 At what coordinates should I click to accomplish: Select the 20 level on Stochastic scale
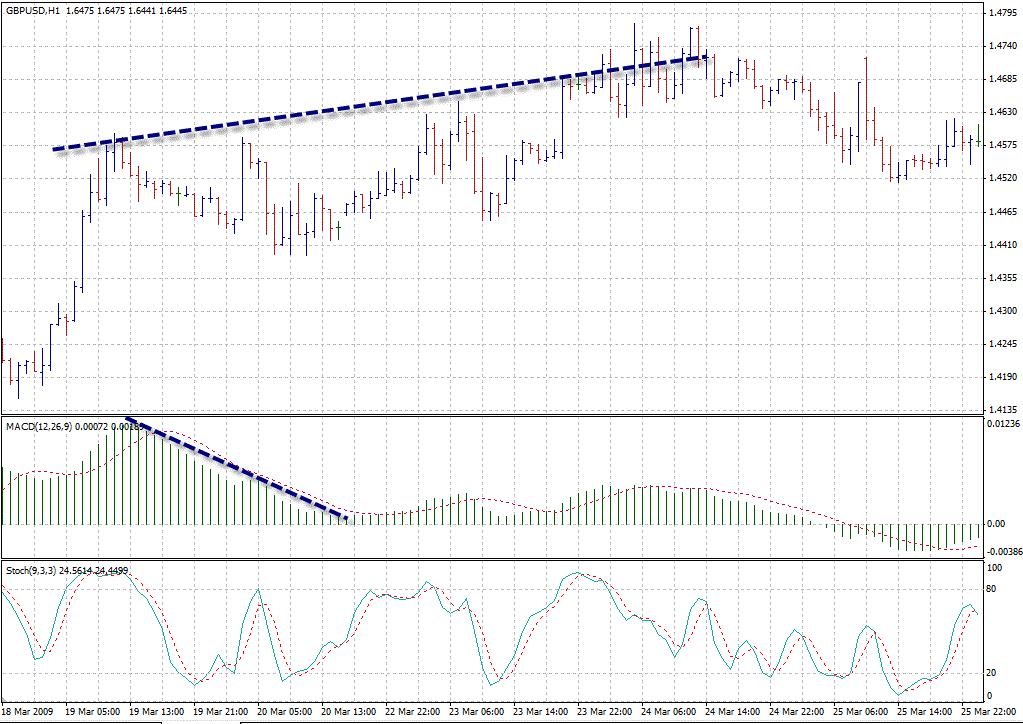(993, 673)
